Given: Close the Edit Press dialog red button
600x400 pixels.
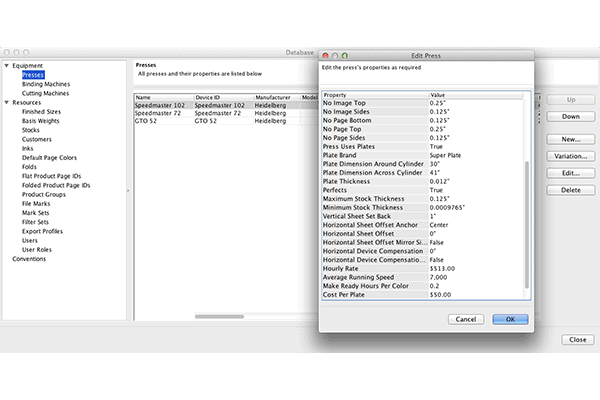Looking at the screenshot, I should (325, 56).
